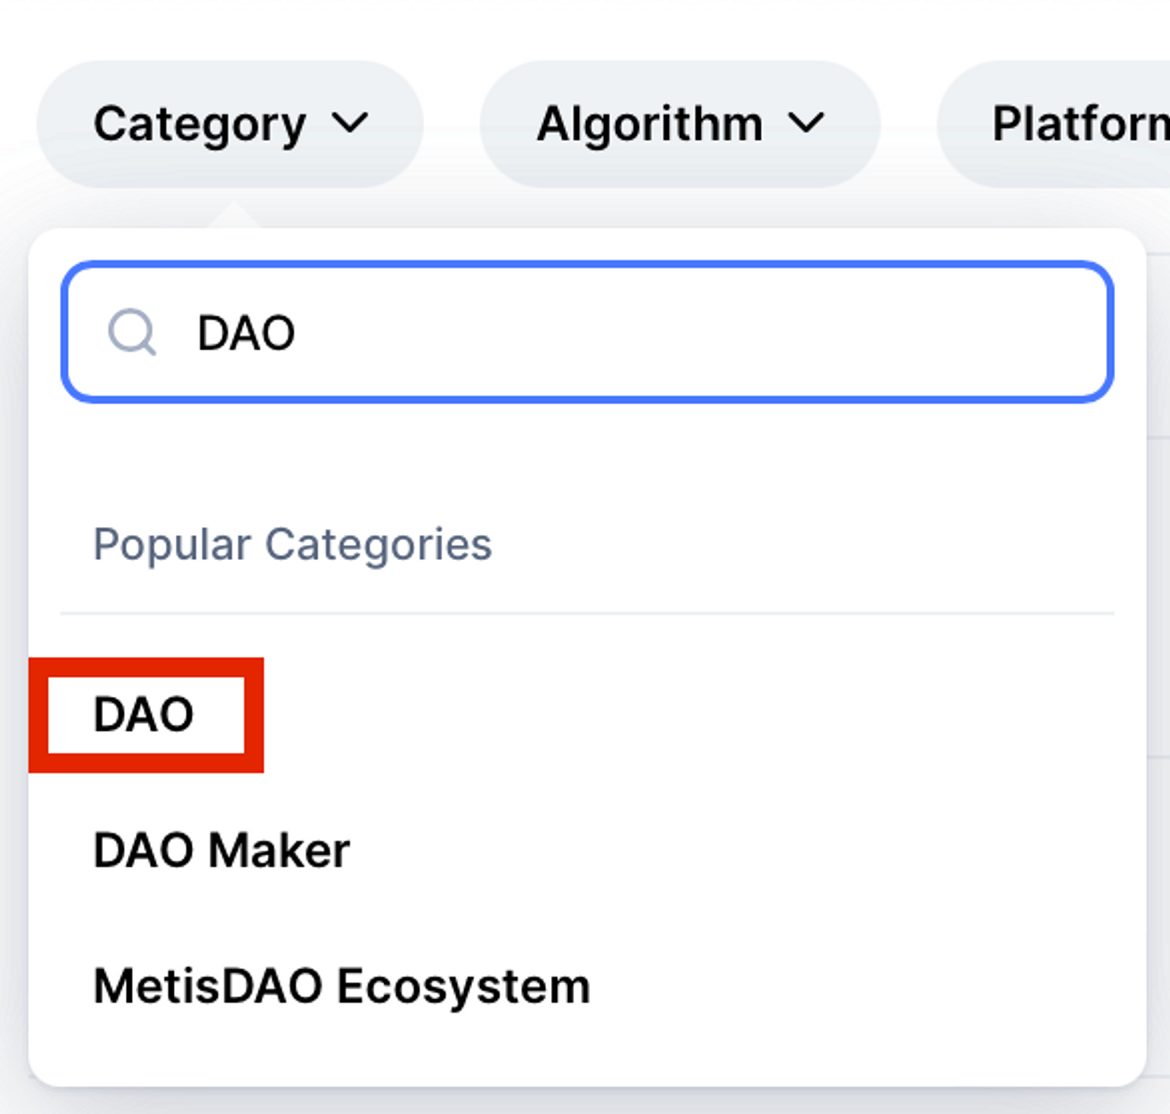The height and width of the screenshot is (1114, 1170).
Task: Choose the DAO Maker category
Action: (222, 851)
